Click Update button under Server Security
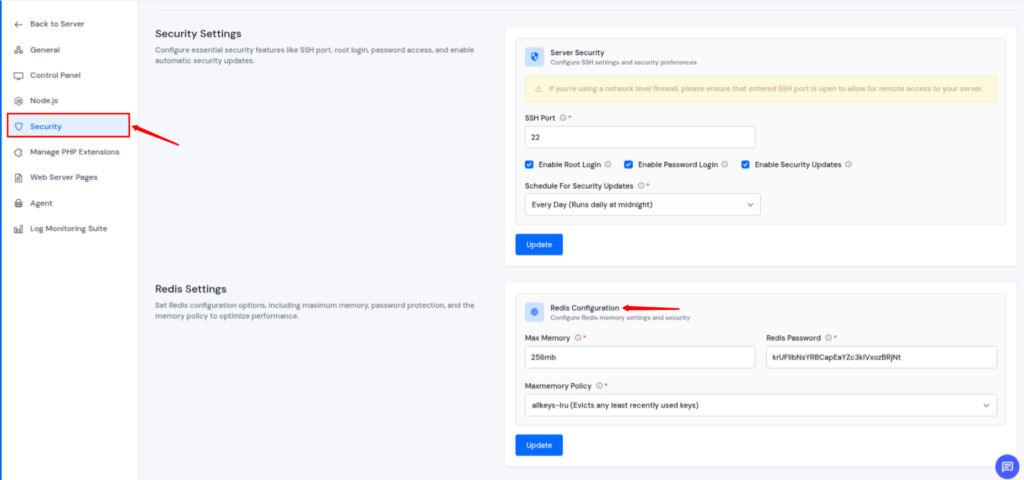 pos(539,244)
